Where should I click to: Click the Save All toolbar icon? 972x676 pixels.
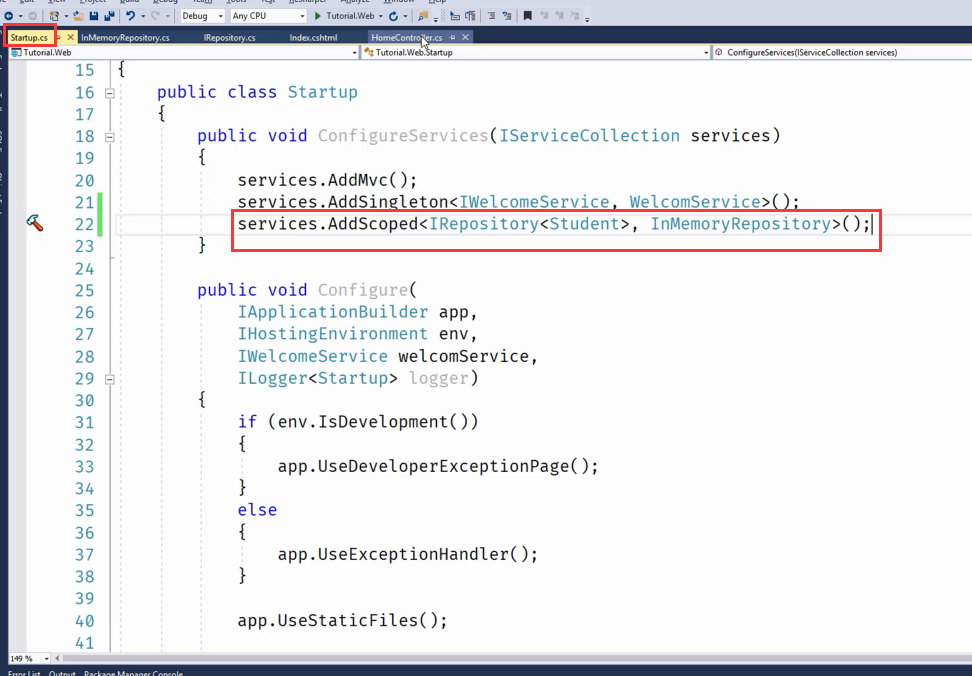[x=108, y=16]
